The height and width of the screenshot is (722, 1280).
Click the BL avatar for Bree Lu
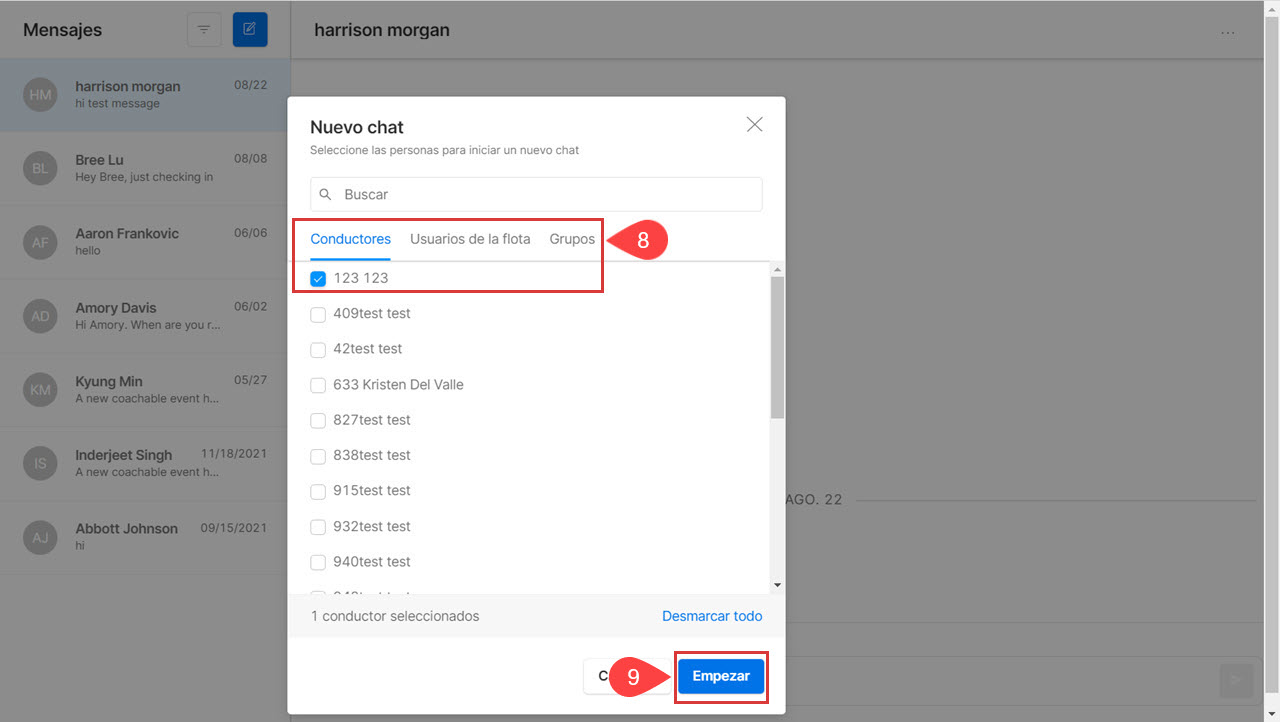click(40, 168)
